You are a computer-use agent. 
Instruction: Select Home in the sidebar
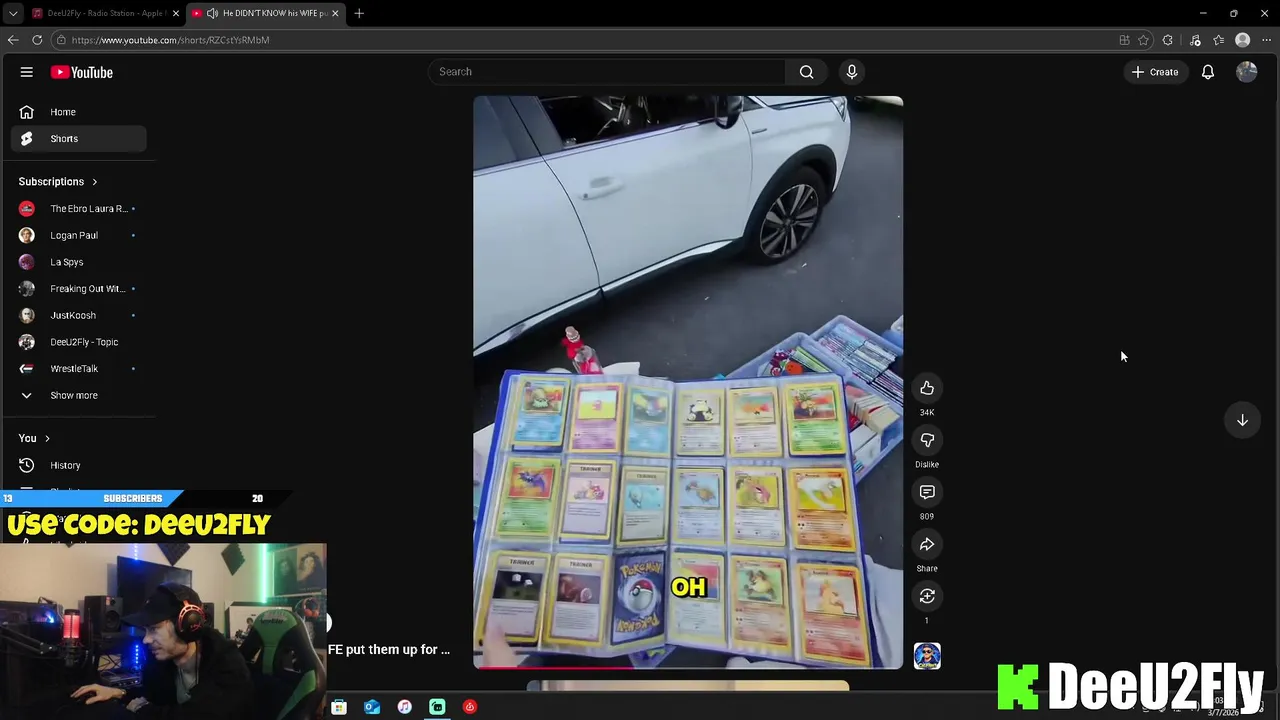79,112
